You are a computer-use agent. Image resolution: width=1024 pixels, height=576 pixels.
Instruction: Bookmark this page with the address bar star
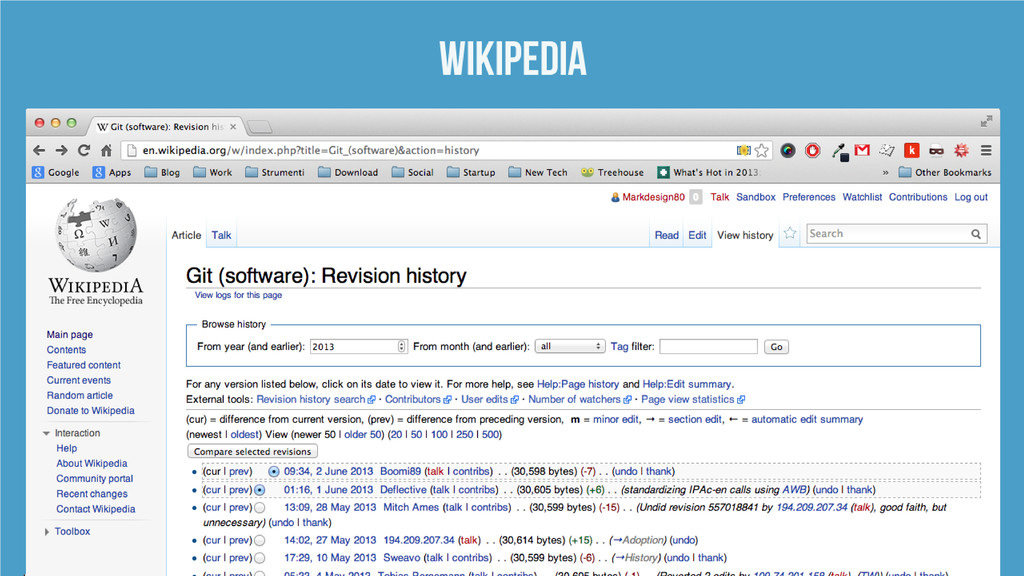[761, 150]
